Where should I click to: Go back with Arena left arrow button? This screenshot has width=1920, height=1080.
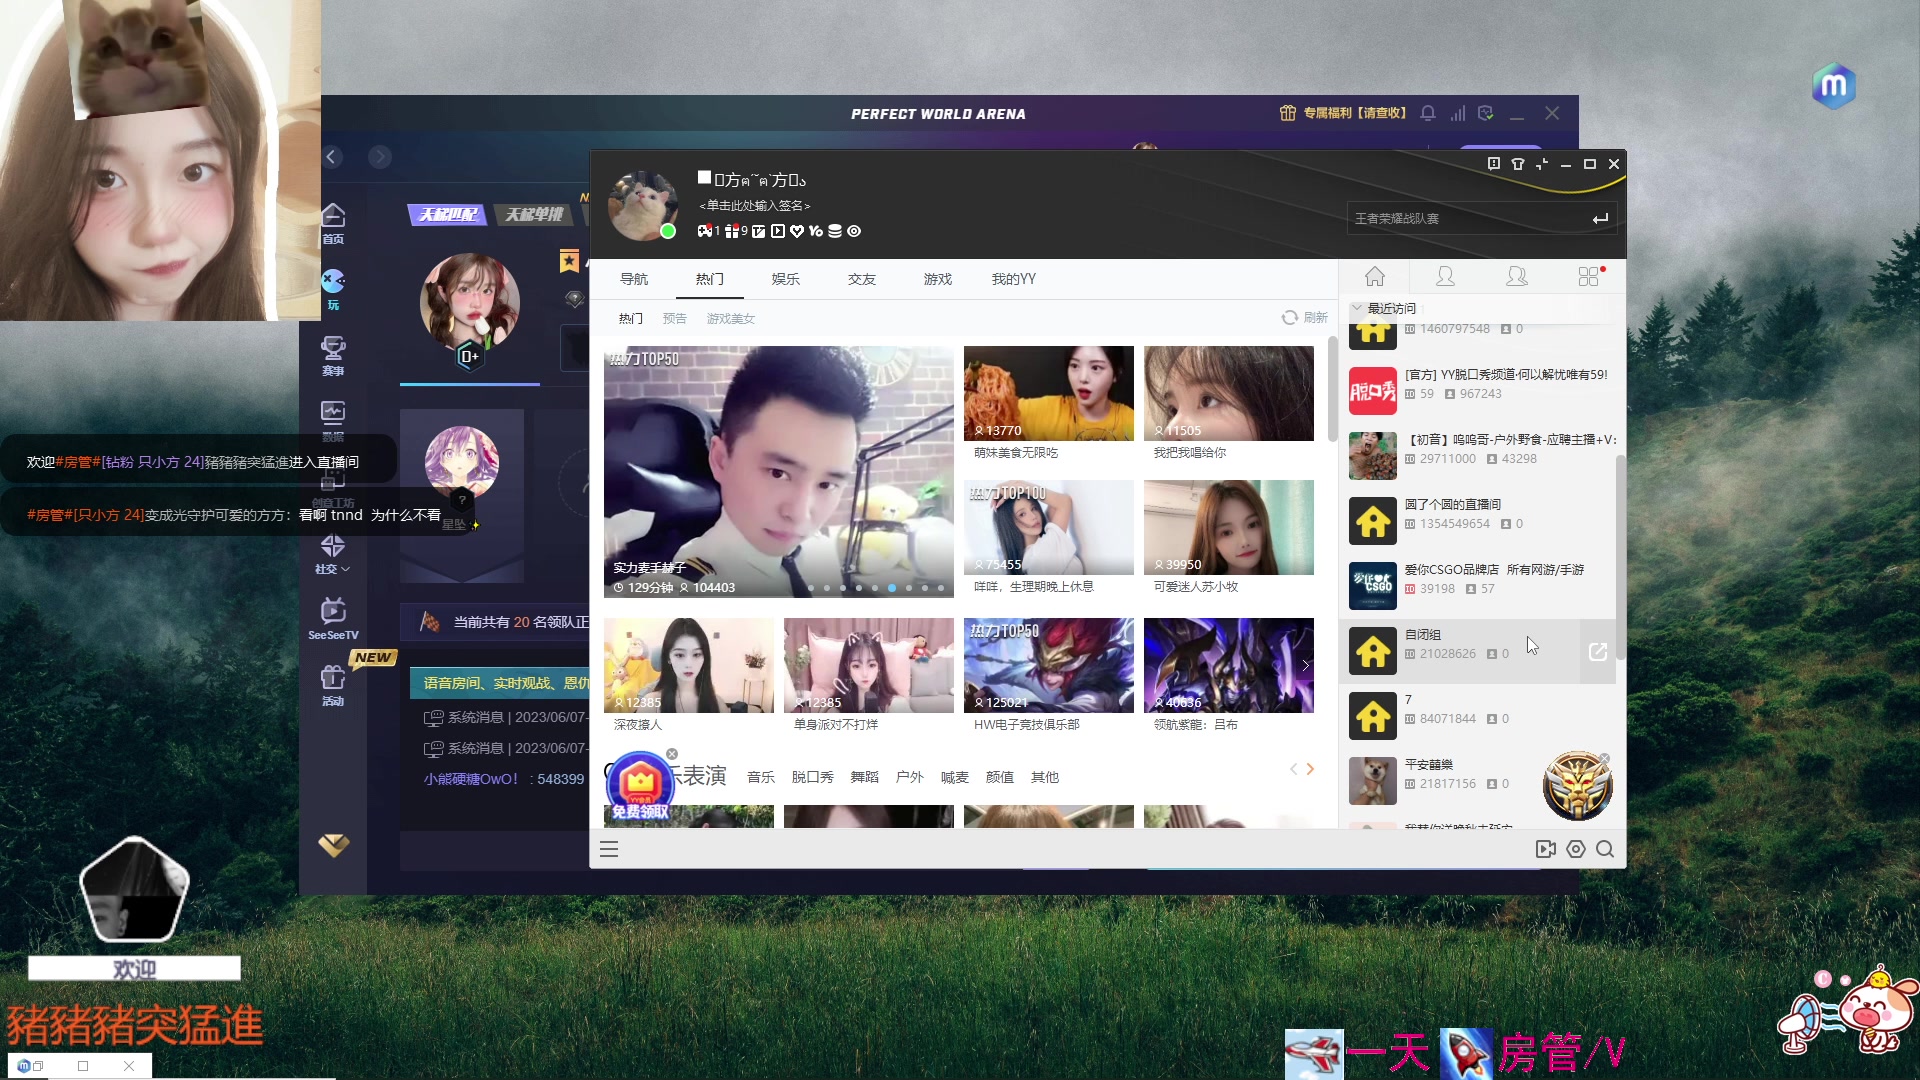332,157
